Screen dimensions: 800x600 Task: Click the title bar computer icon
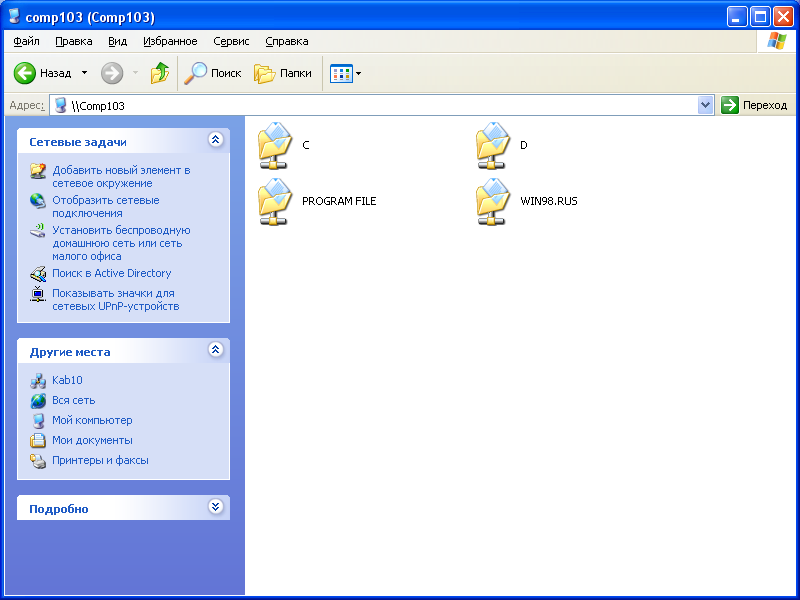click(x=14, y=16)
